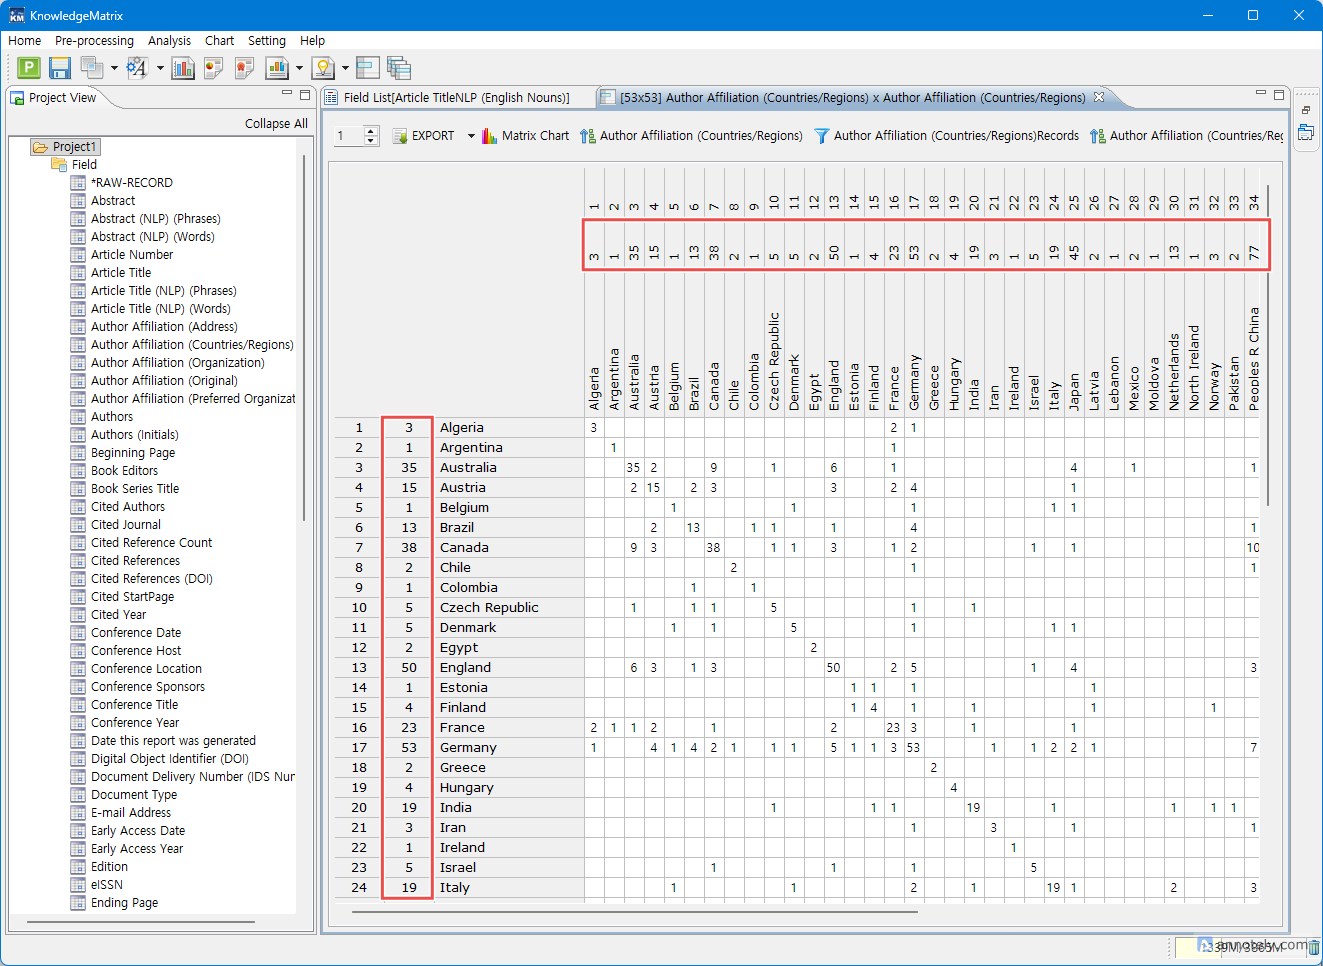Switch to the Field List tab
Image resolution: width=1323 pixels, height=966 pixels.
click(455, 98)
